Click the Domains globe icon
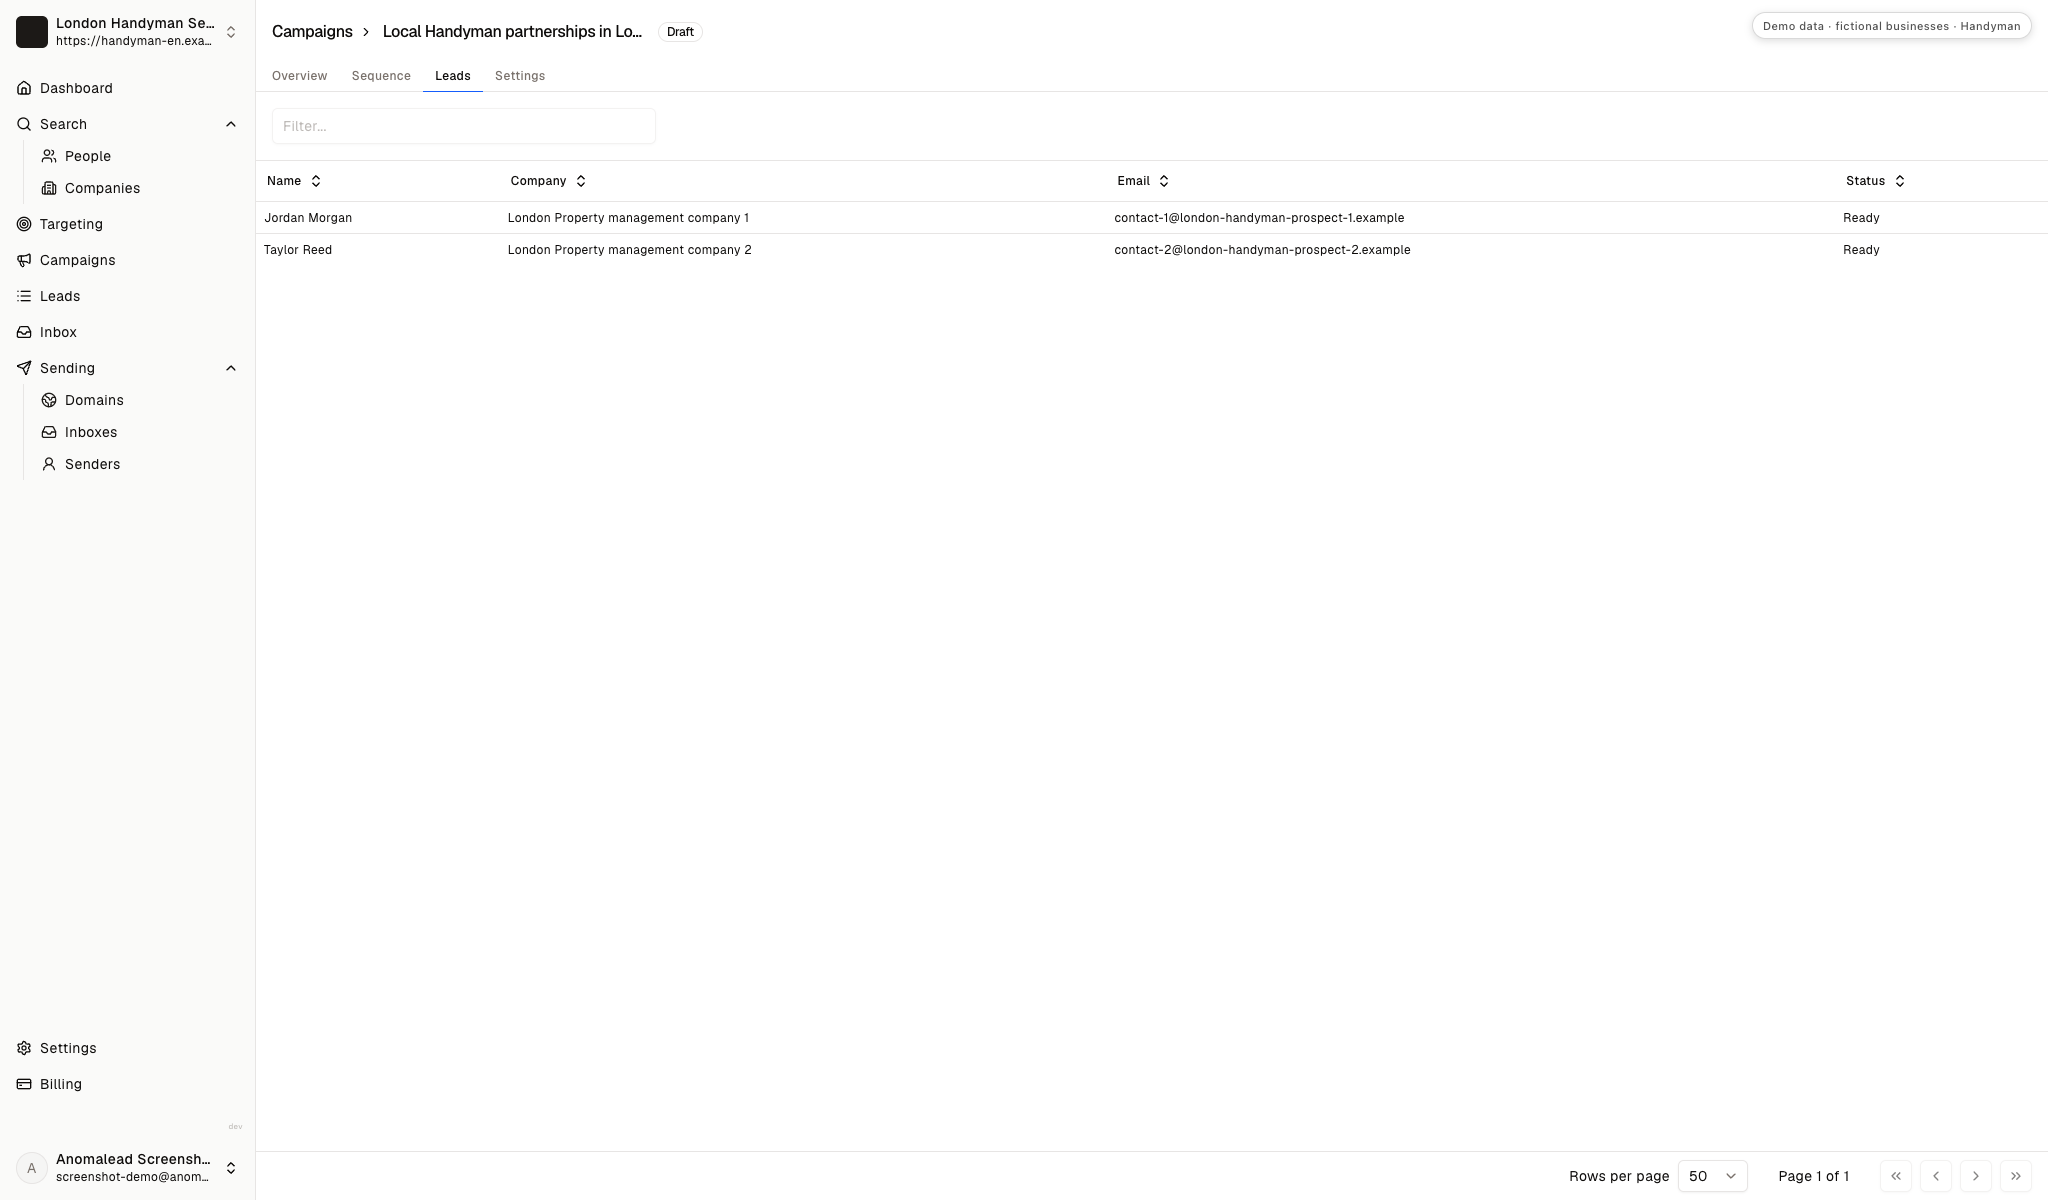The image size is (2048, 1200). point(49,400)
